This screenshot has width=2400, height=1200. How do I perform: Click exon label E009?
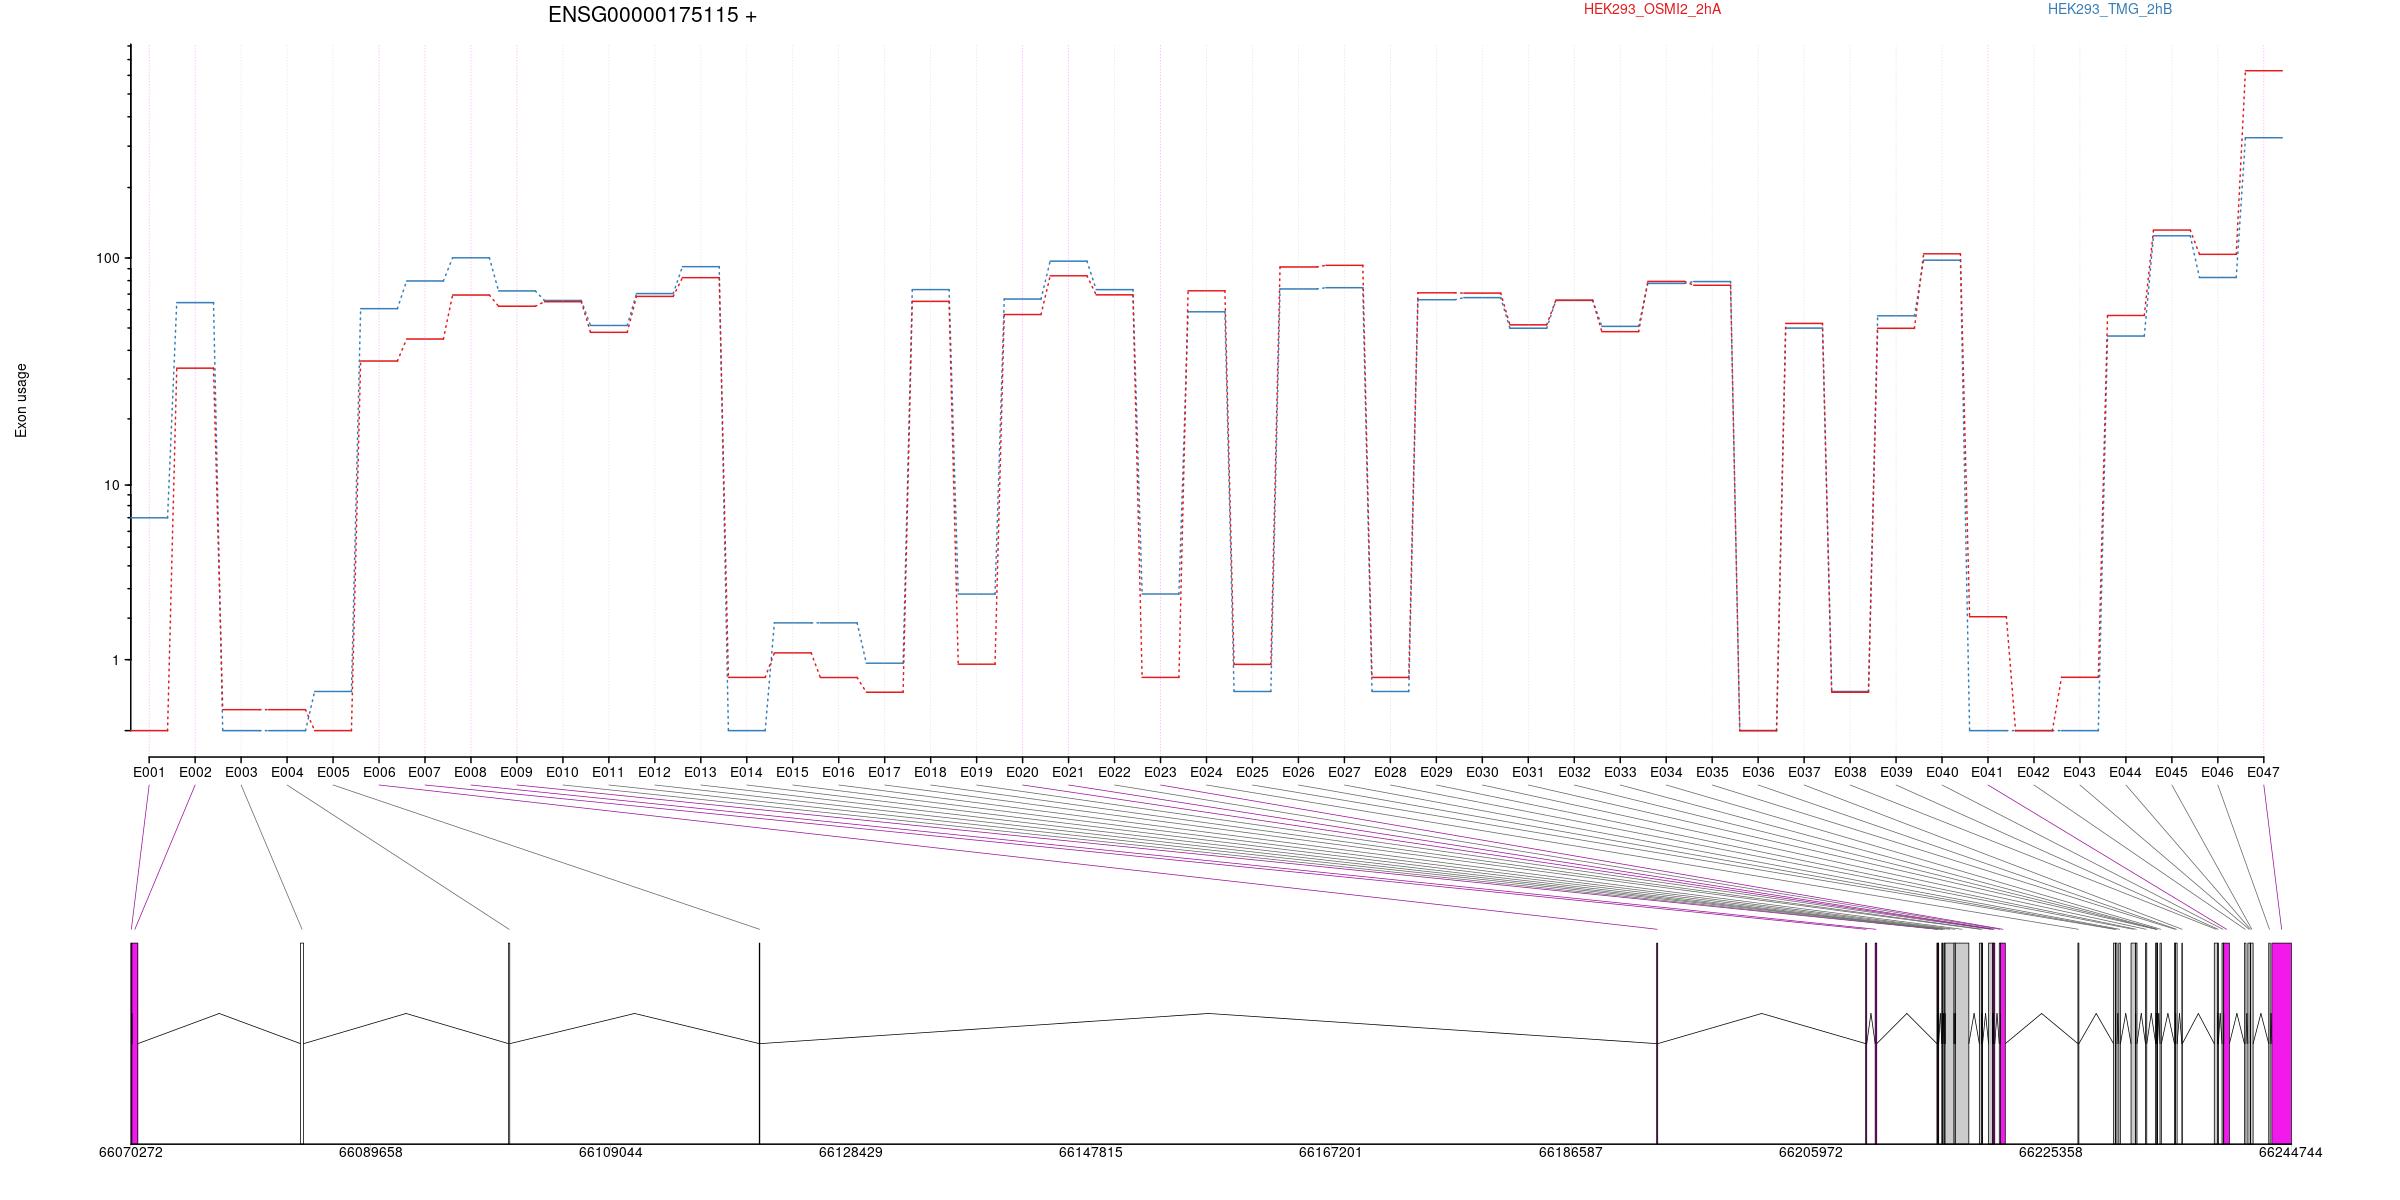click(x=517, y=772)
